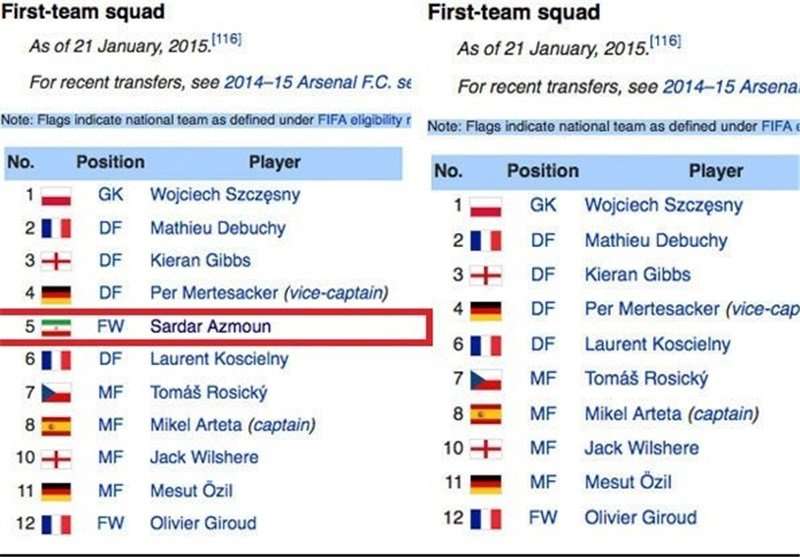This screenshot has width=800, height=557.
Task: Open right Laurent Koscielny player link
Action: point(658,344)
